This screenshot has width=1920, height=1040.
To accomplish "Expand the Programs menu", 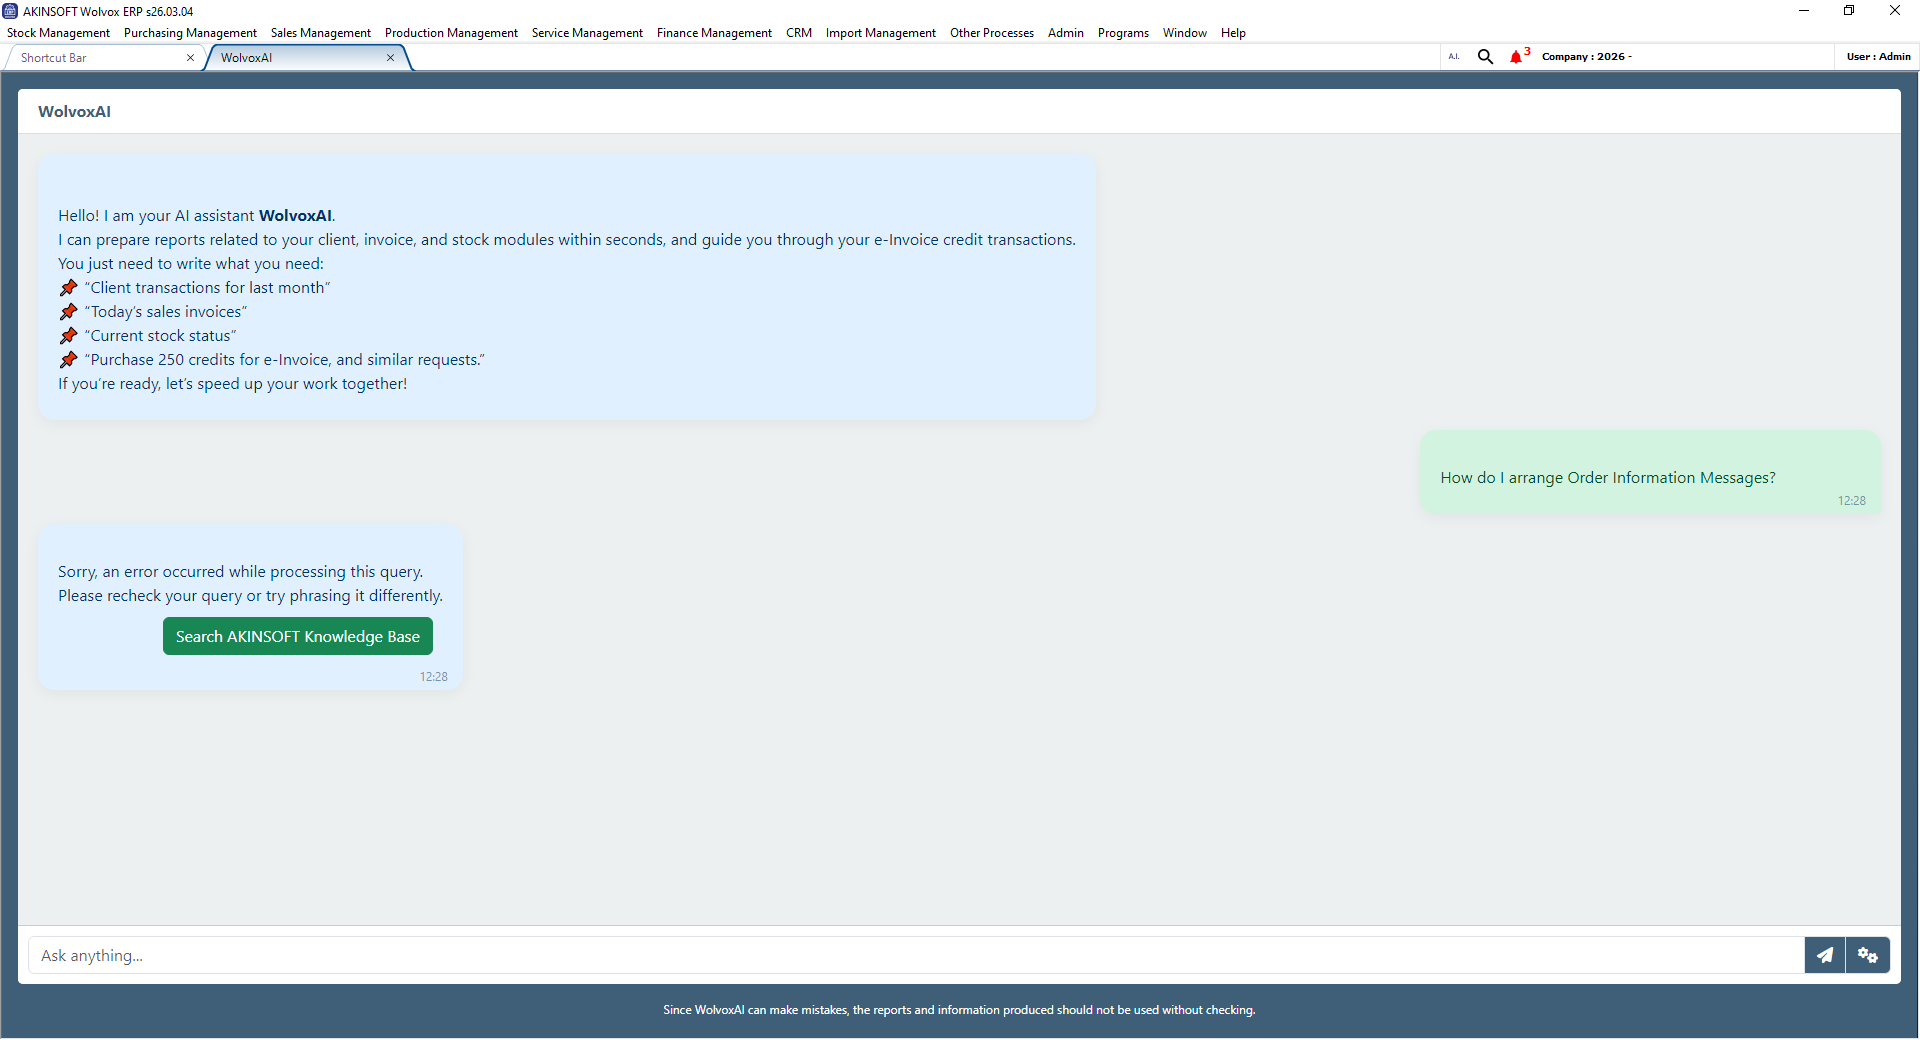I will point(1123,33).
